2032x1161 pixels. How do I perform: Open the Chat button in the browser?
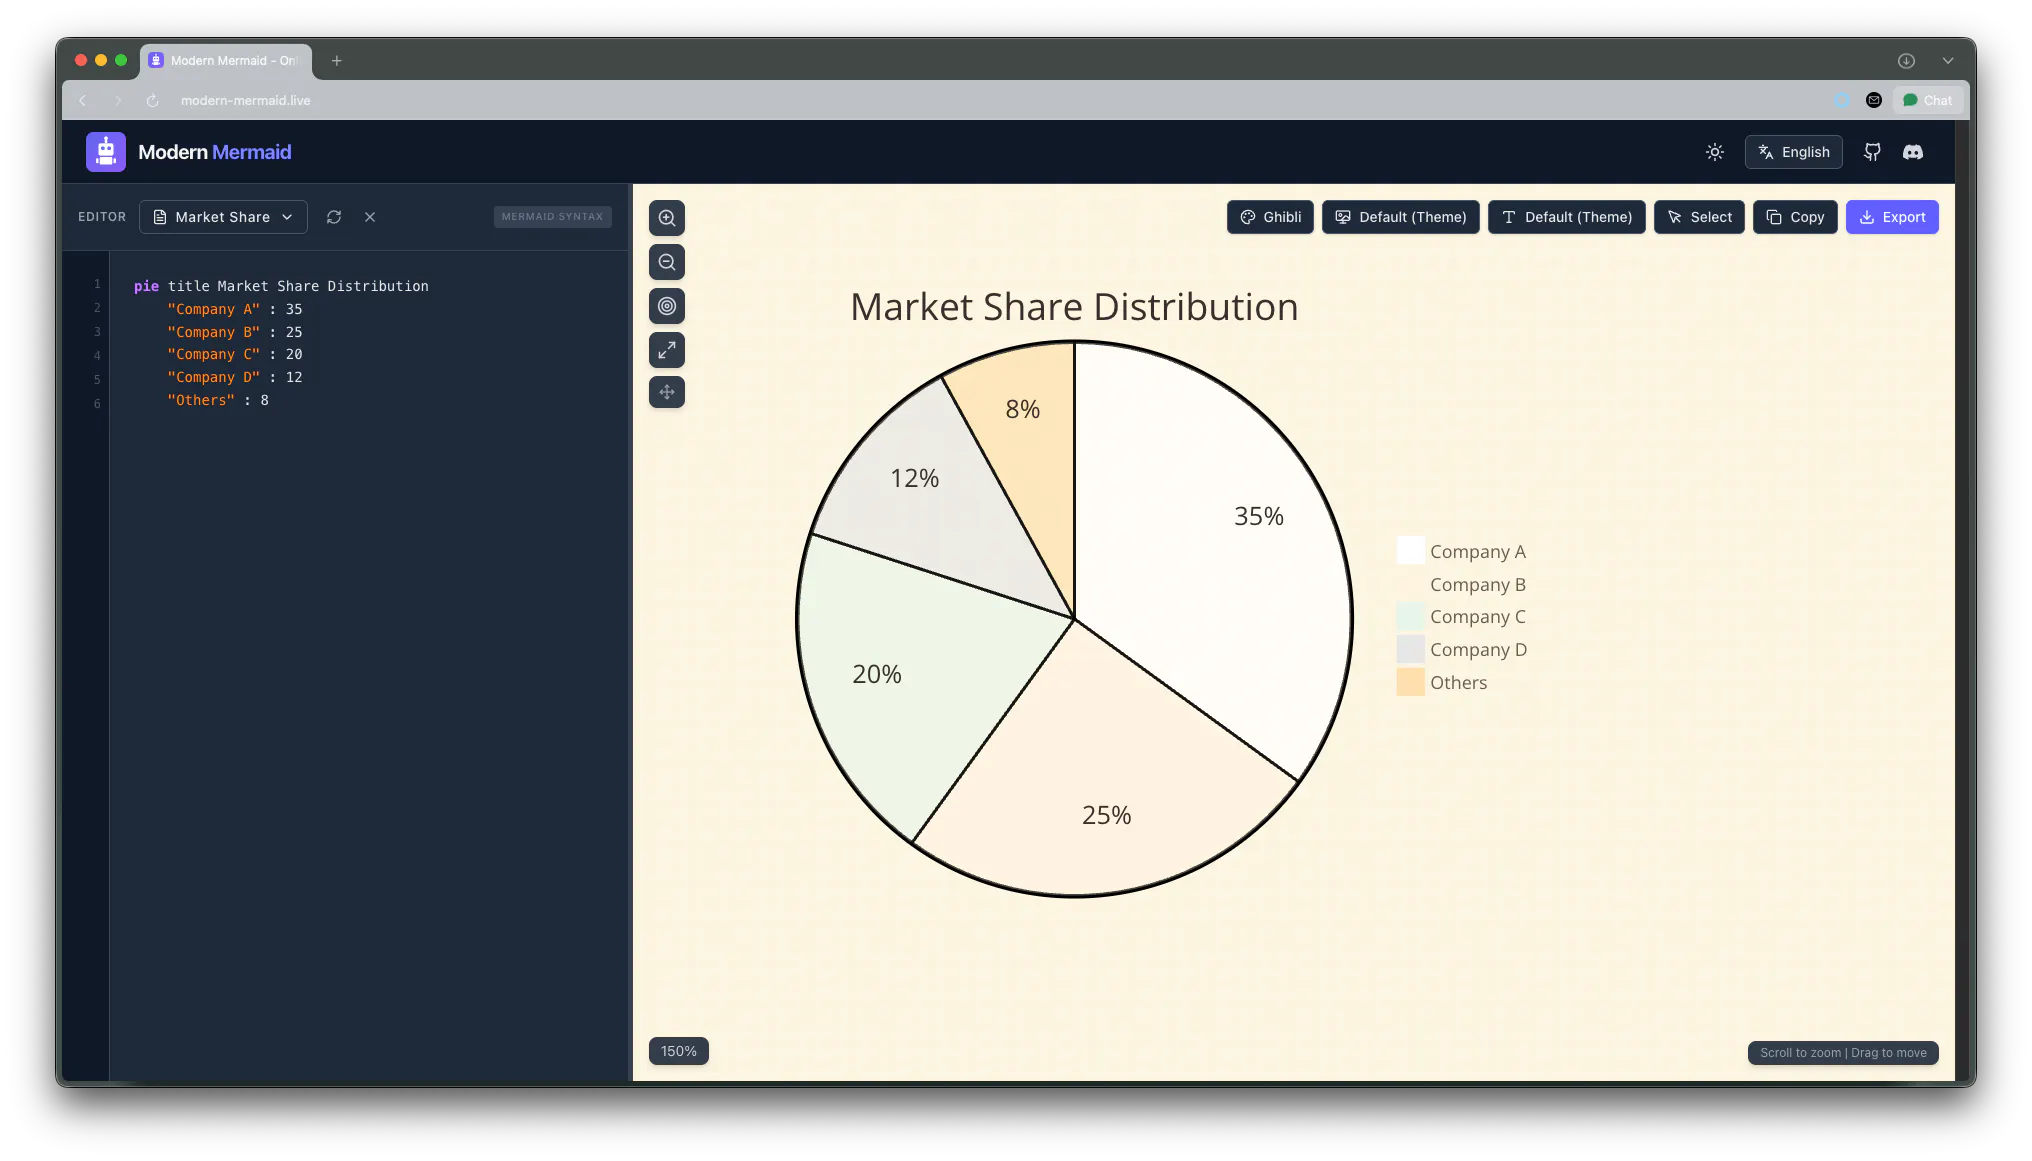[x=1928, y=100]
